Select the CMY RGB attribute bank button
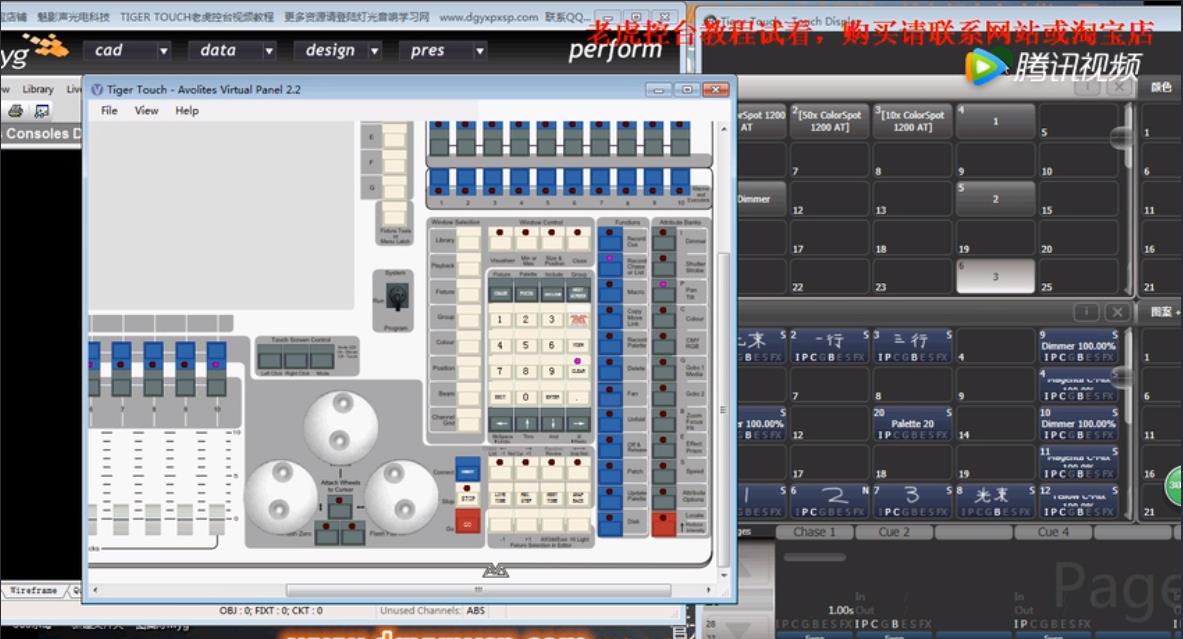Image resolution: width=1183 pixels, height=639 pixels. [x=663, y=343]
